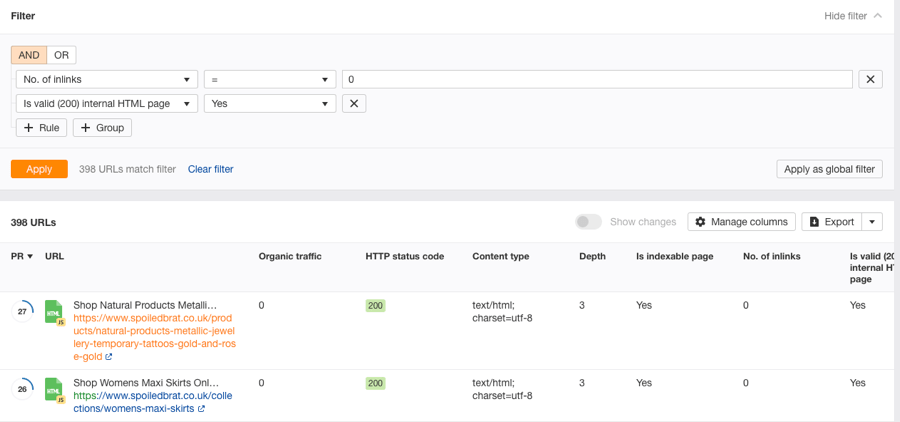
Task: Click the Clear filter link
Action: pos(210,169)
